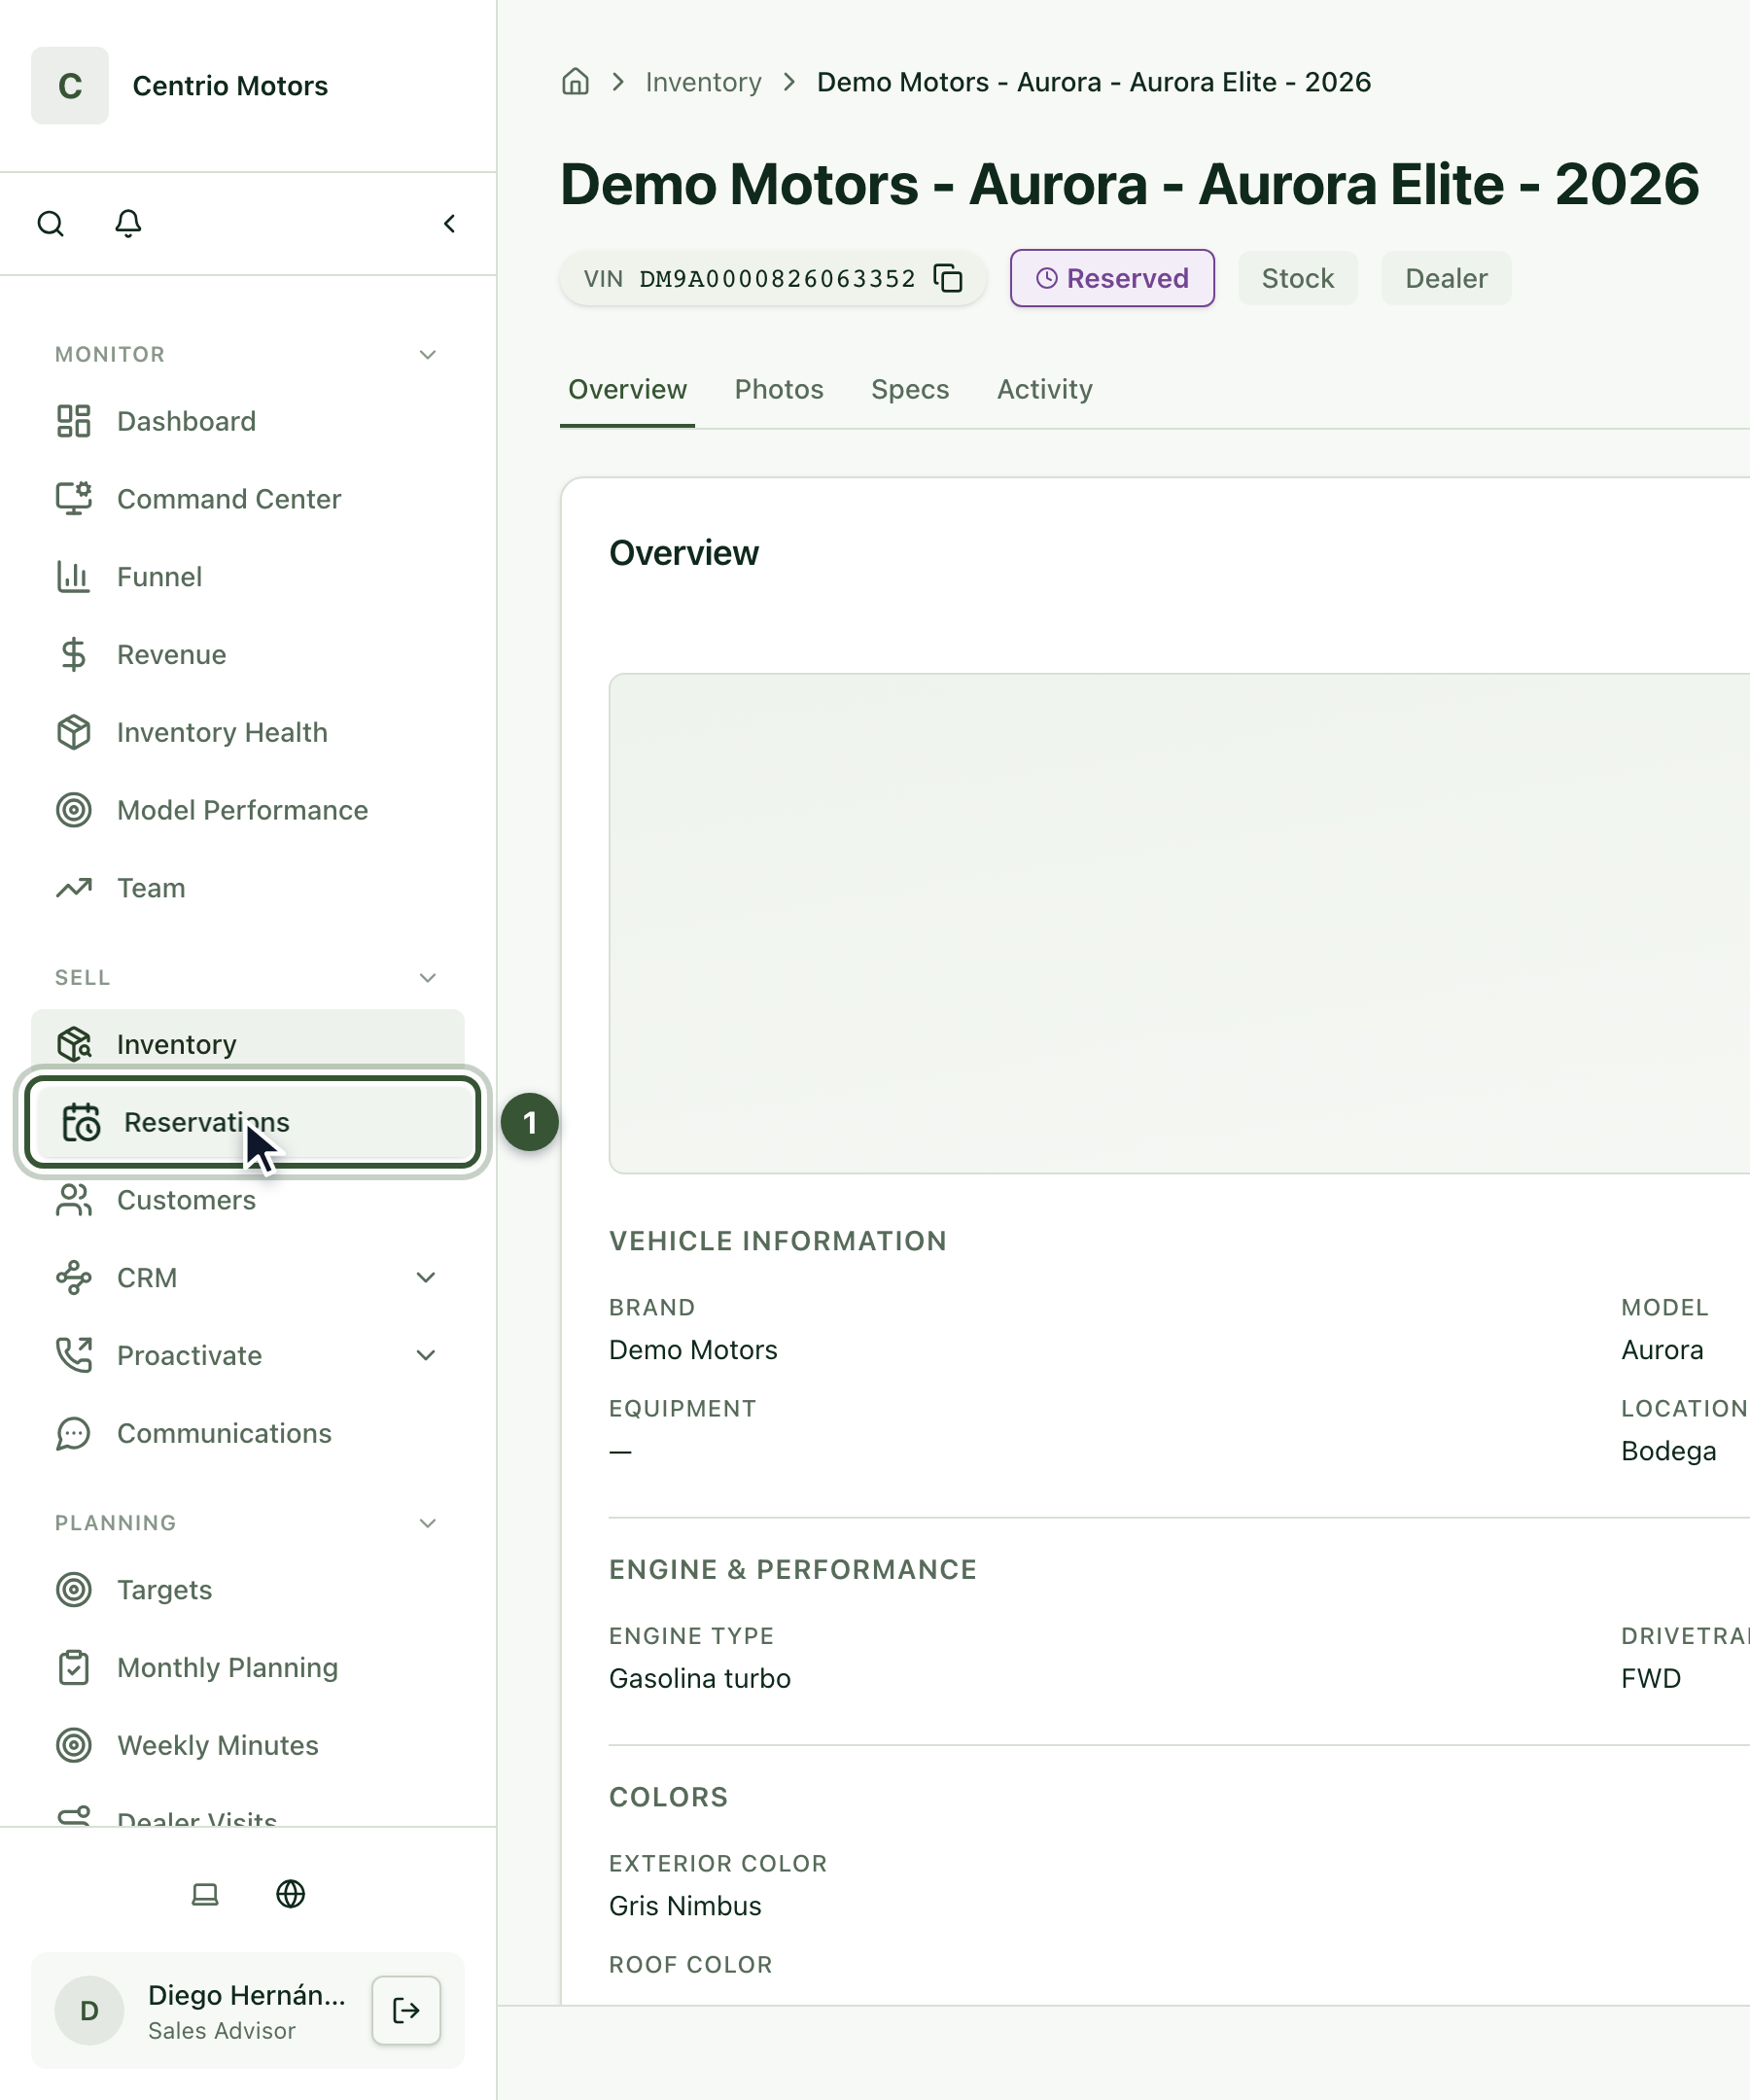
Task: Click the Model Performance target icon
Action: click(74, 810)
